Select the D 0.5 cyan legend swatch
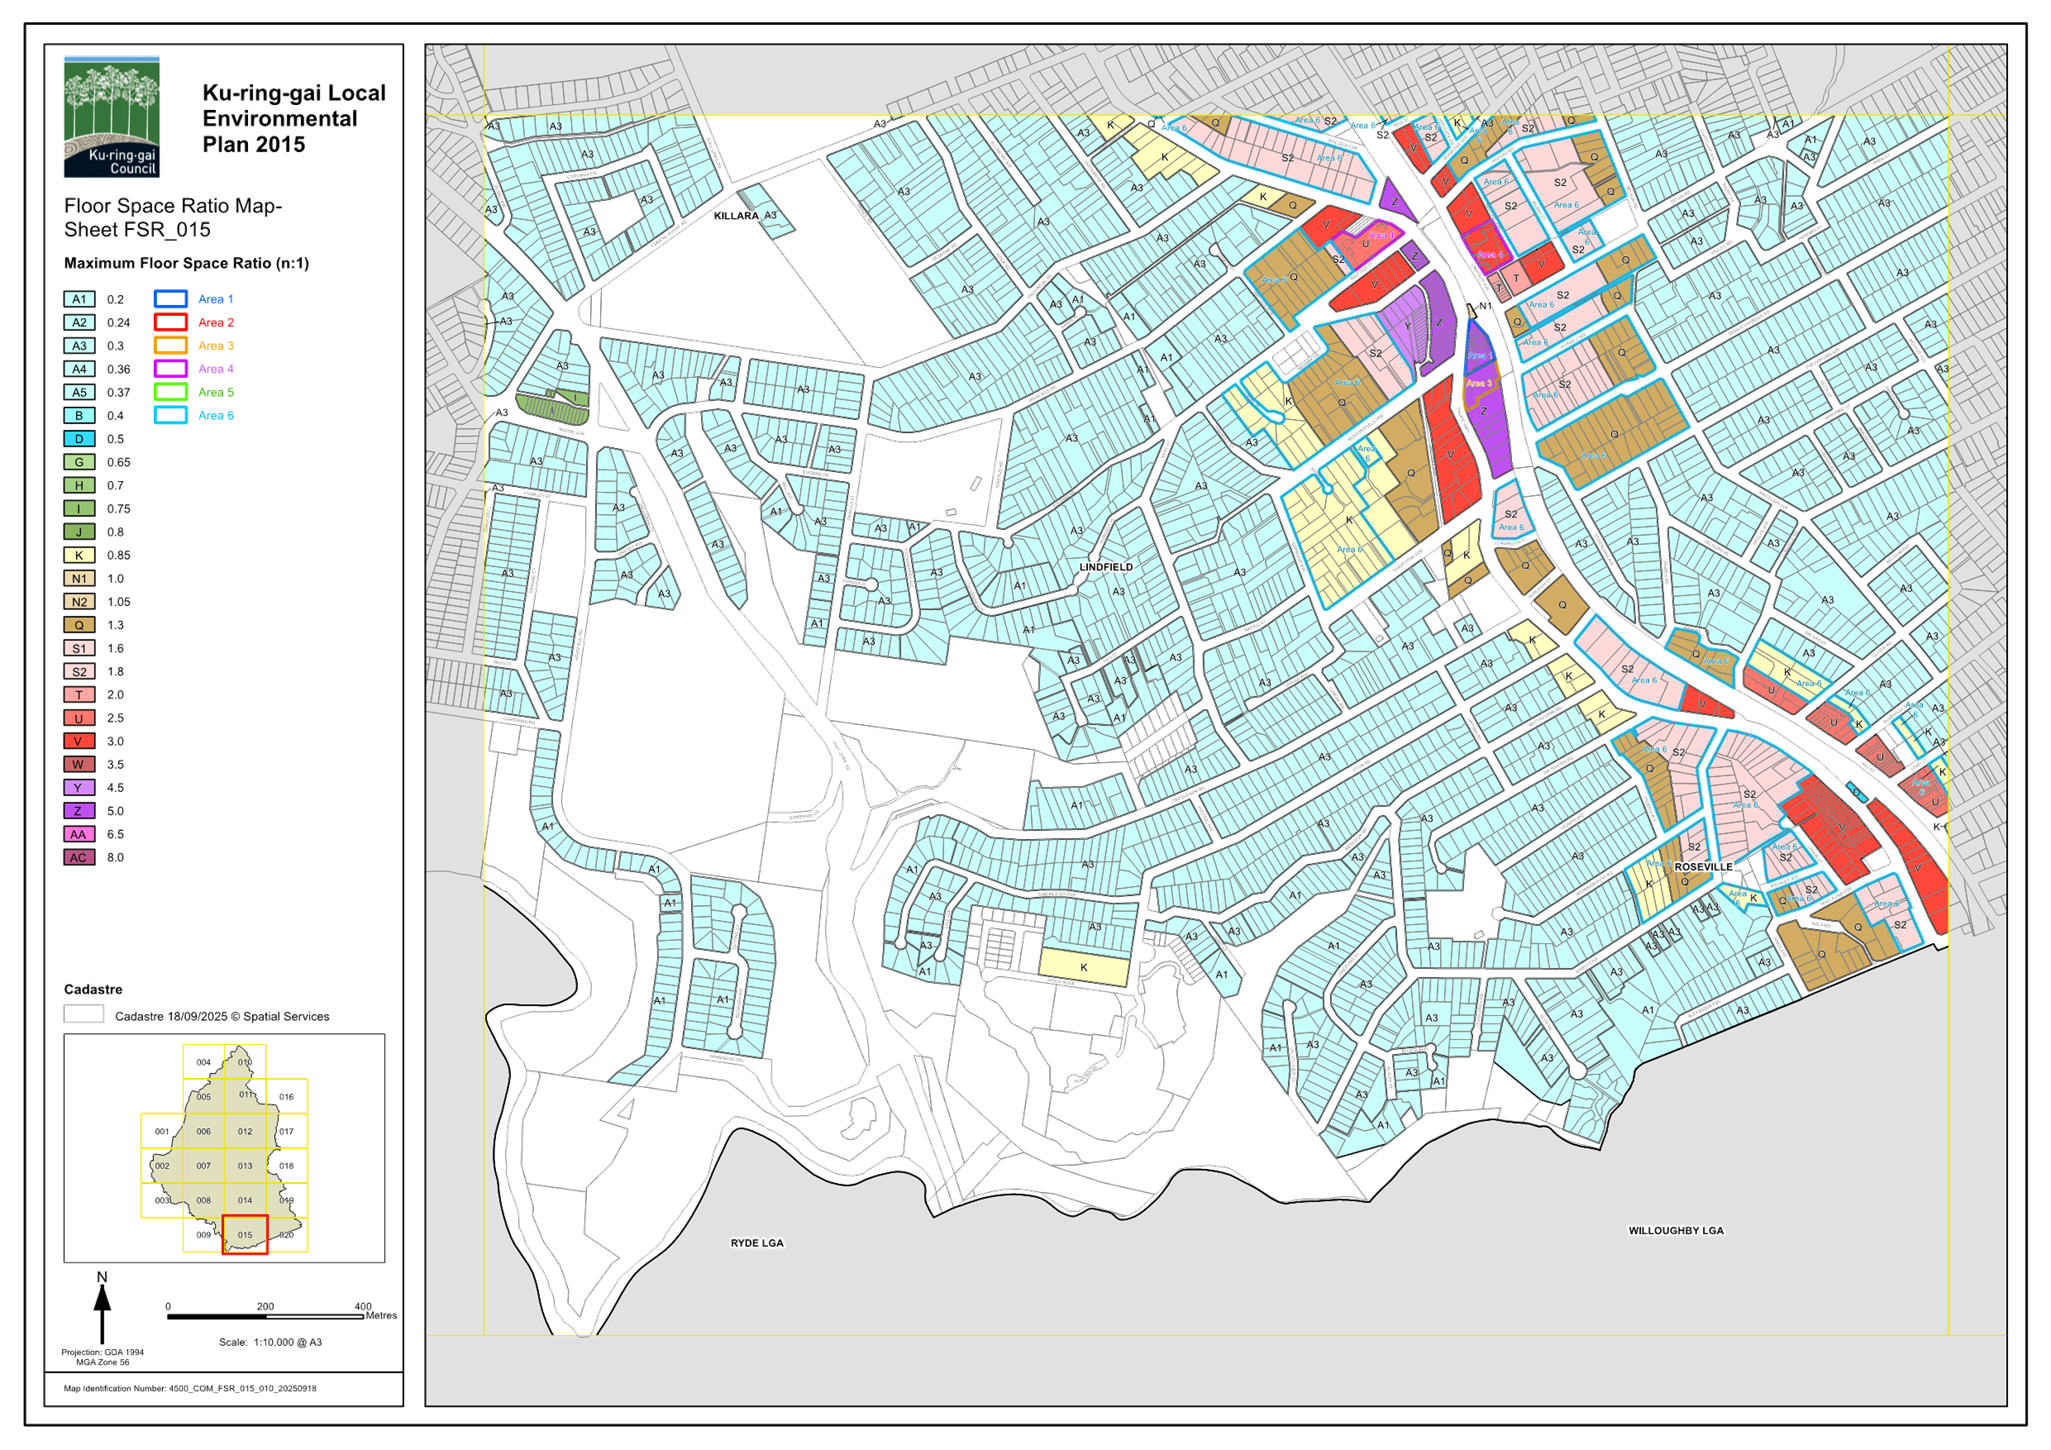 (x=79, y=439)
